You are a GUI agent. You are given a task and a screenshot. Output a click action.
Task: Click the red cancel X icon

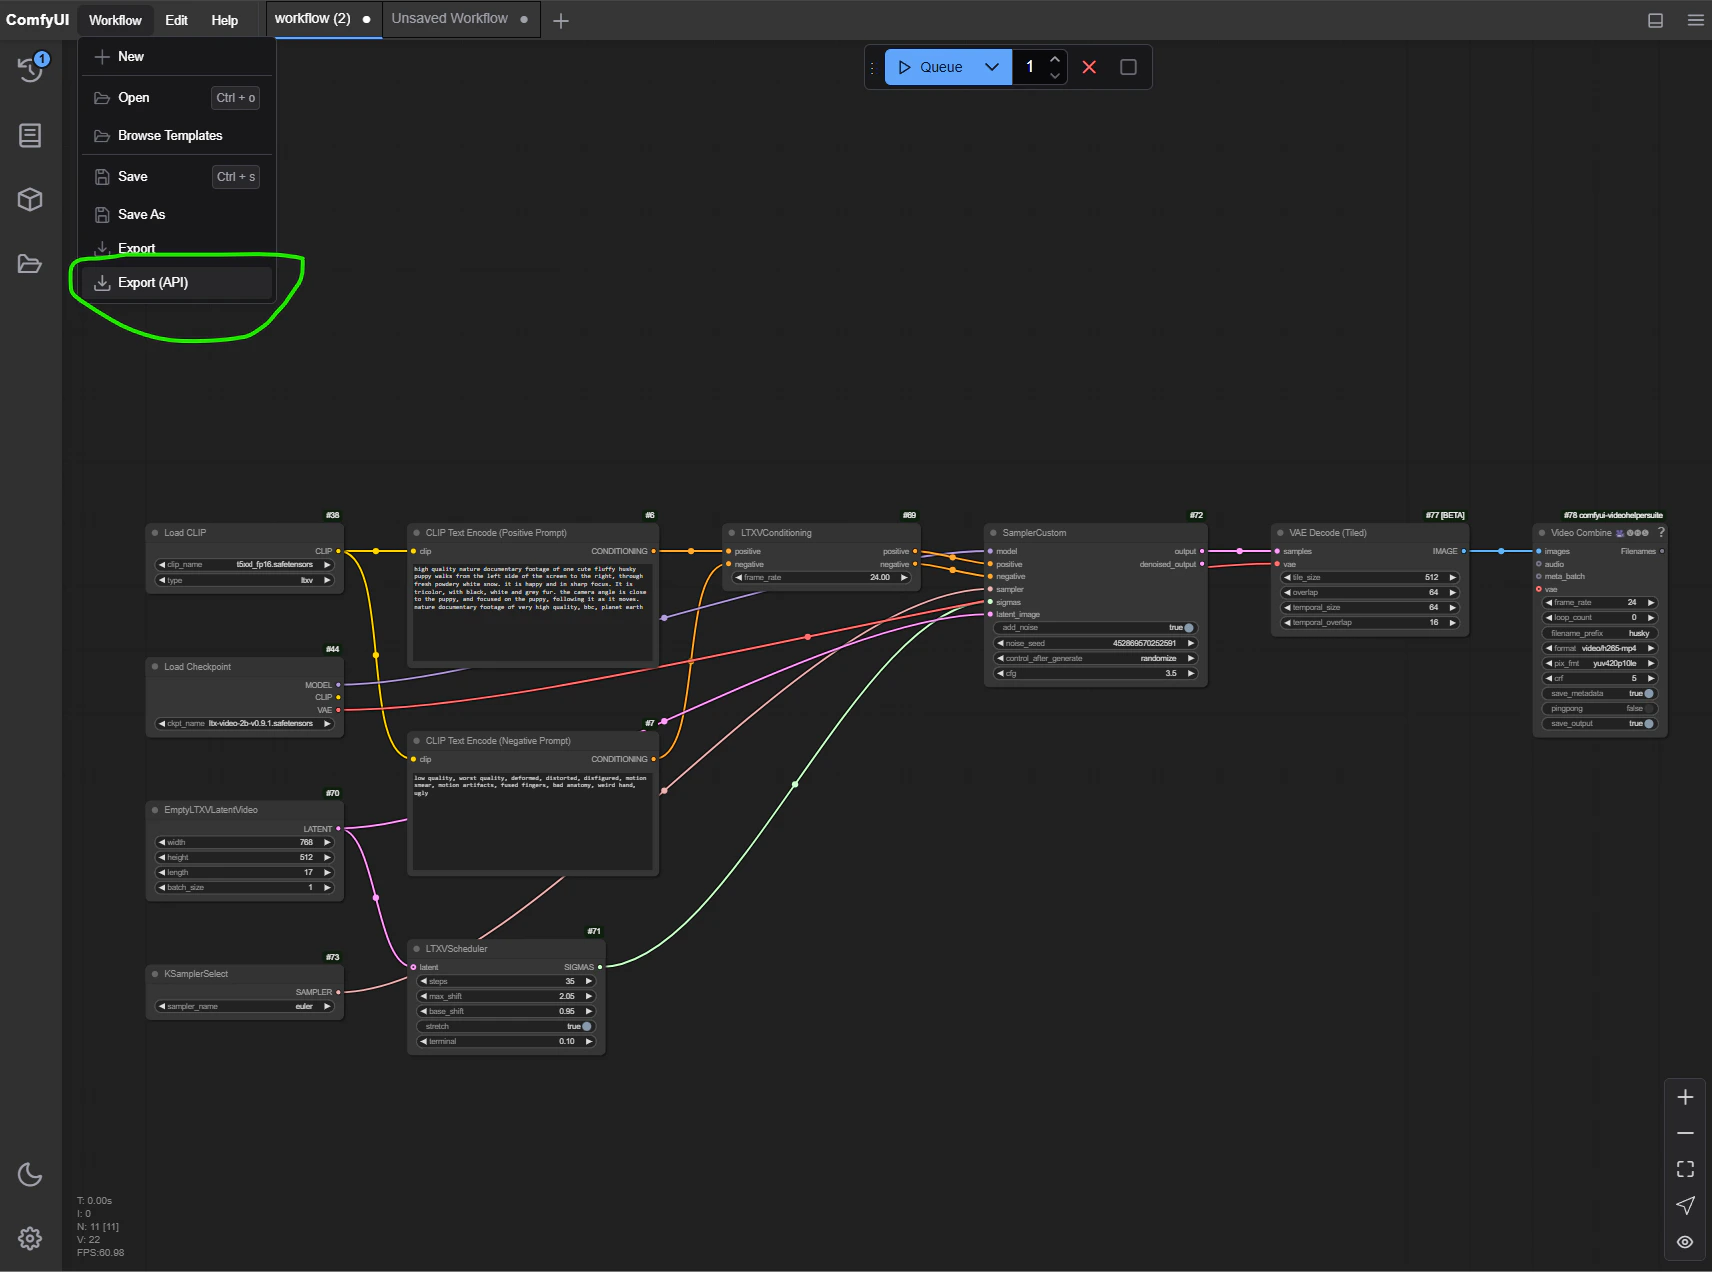tap(1089, 67)
